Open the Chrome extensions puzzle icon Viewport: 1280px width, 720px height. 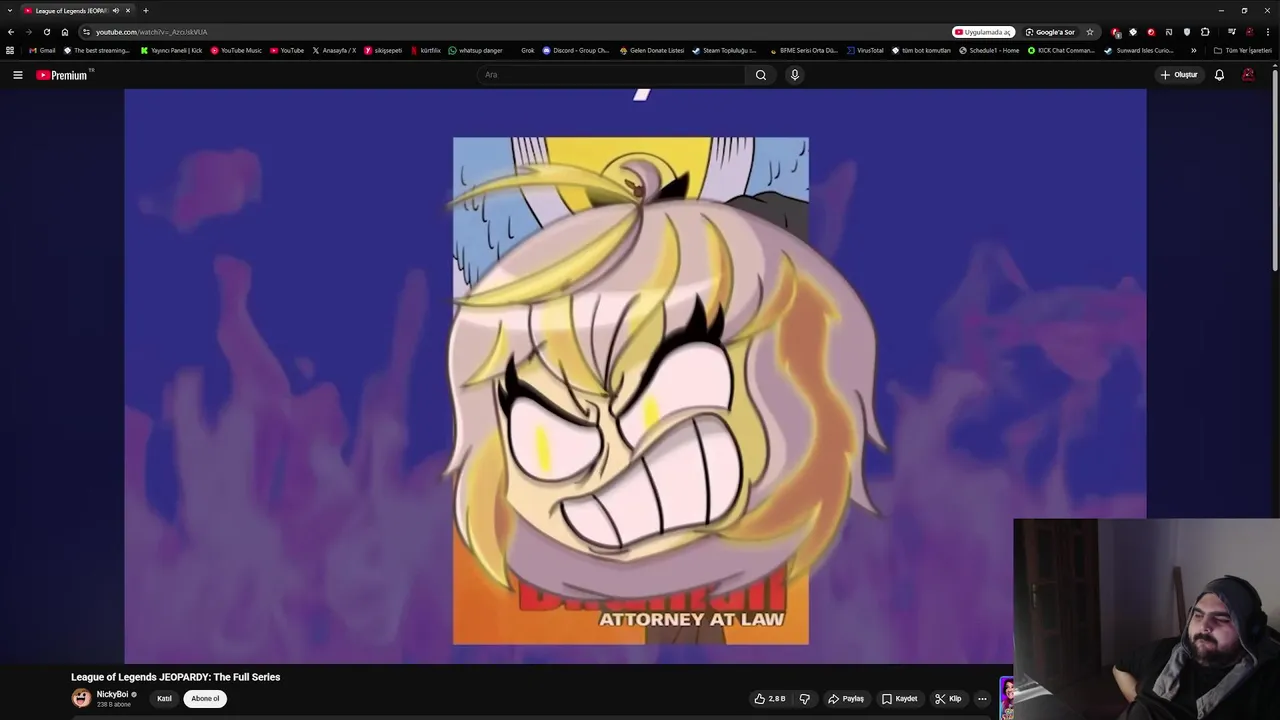1205,32
